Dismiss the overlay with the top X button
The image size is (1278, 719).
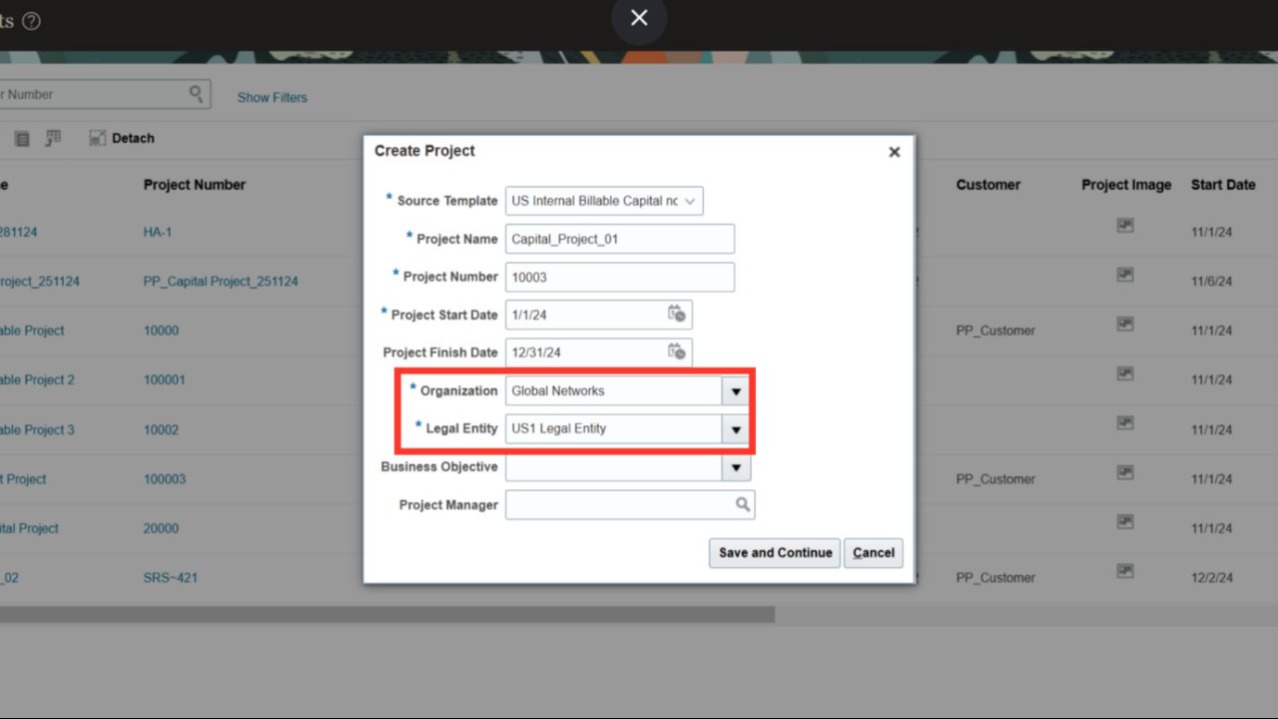(639, 18)
